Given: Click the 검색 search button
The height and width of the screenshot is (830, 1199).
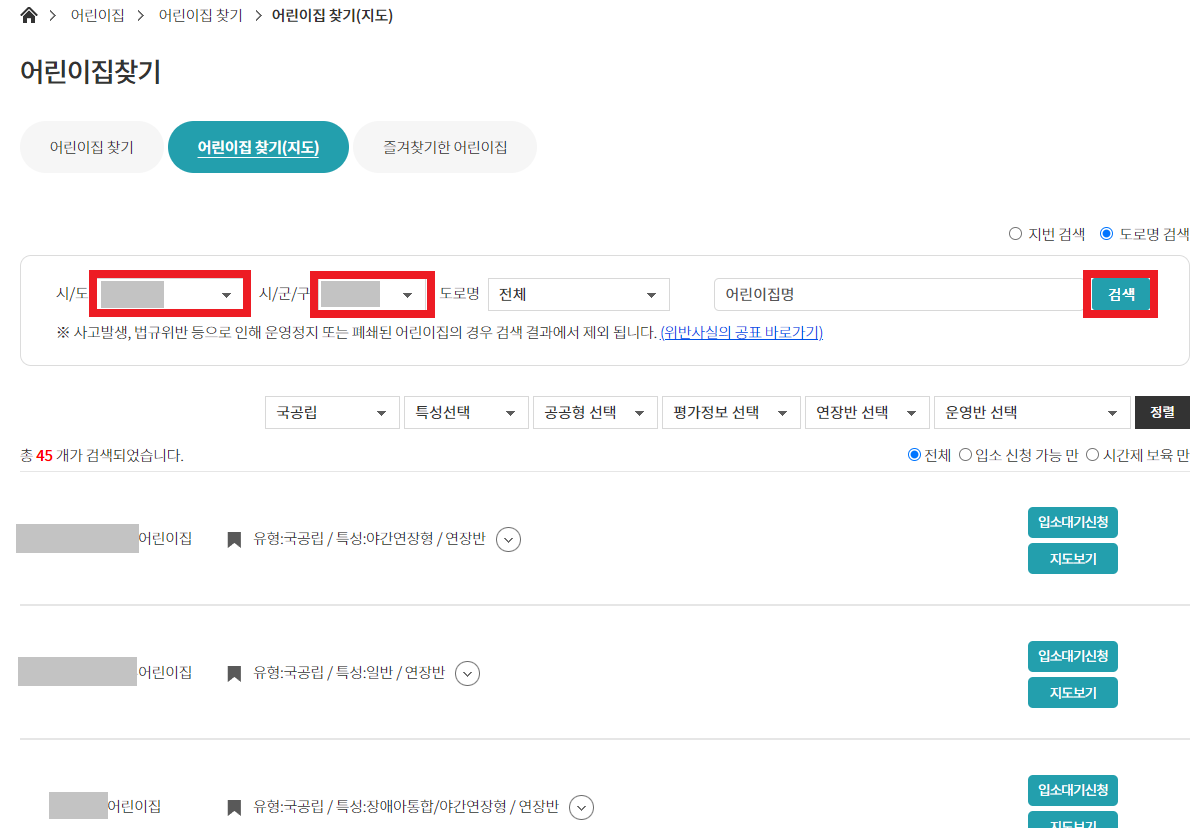Looking at the screenshot, I should 1120,293.
